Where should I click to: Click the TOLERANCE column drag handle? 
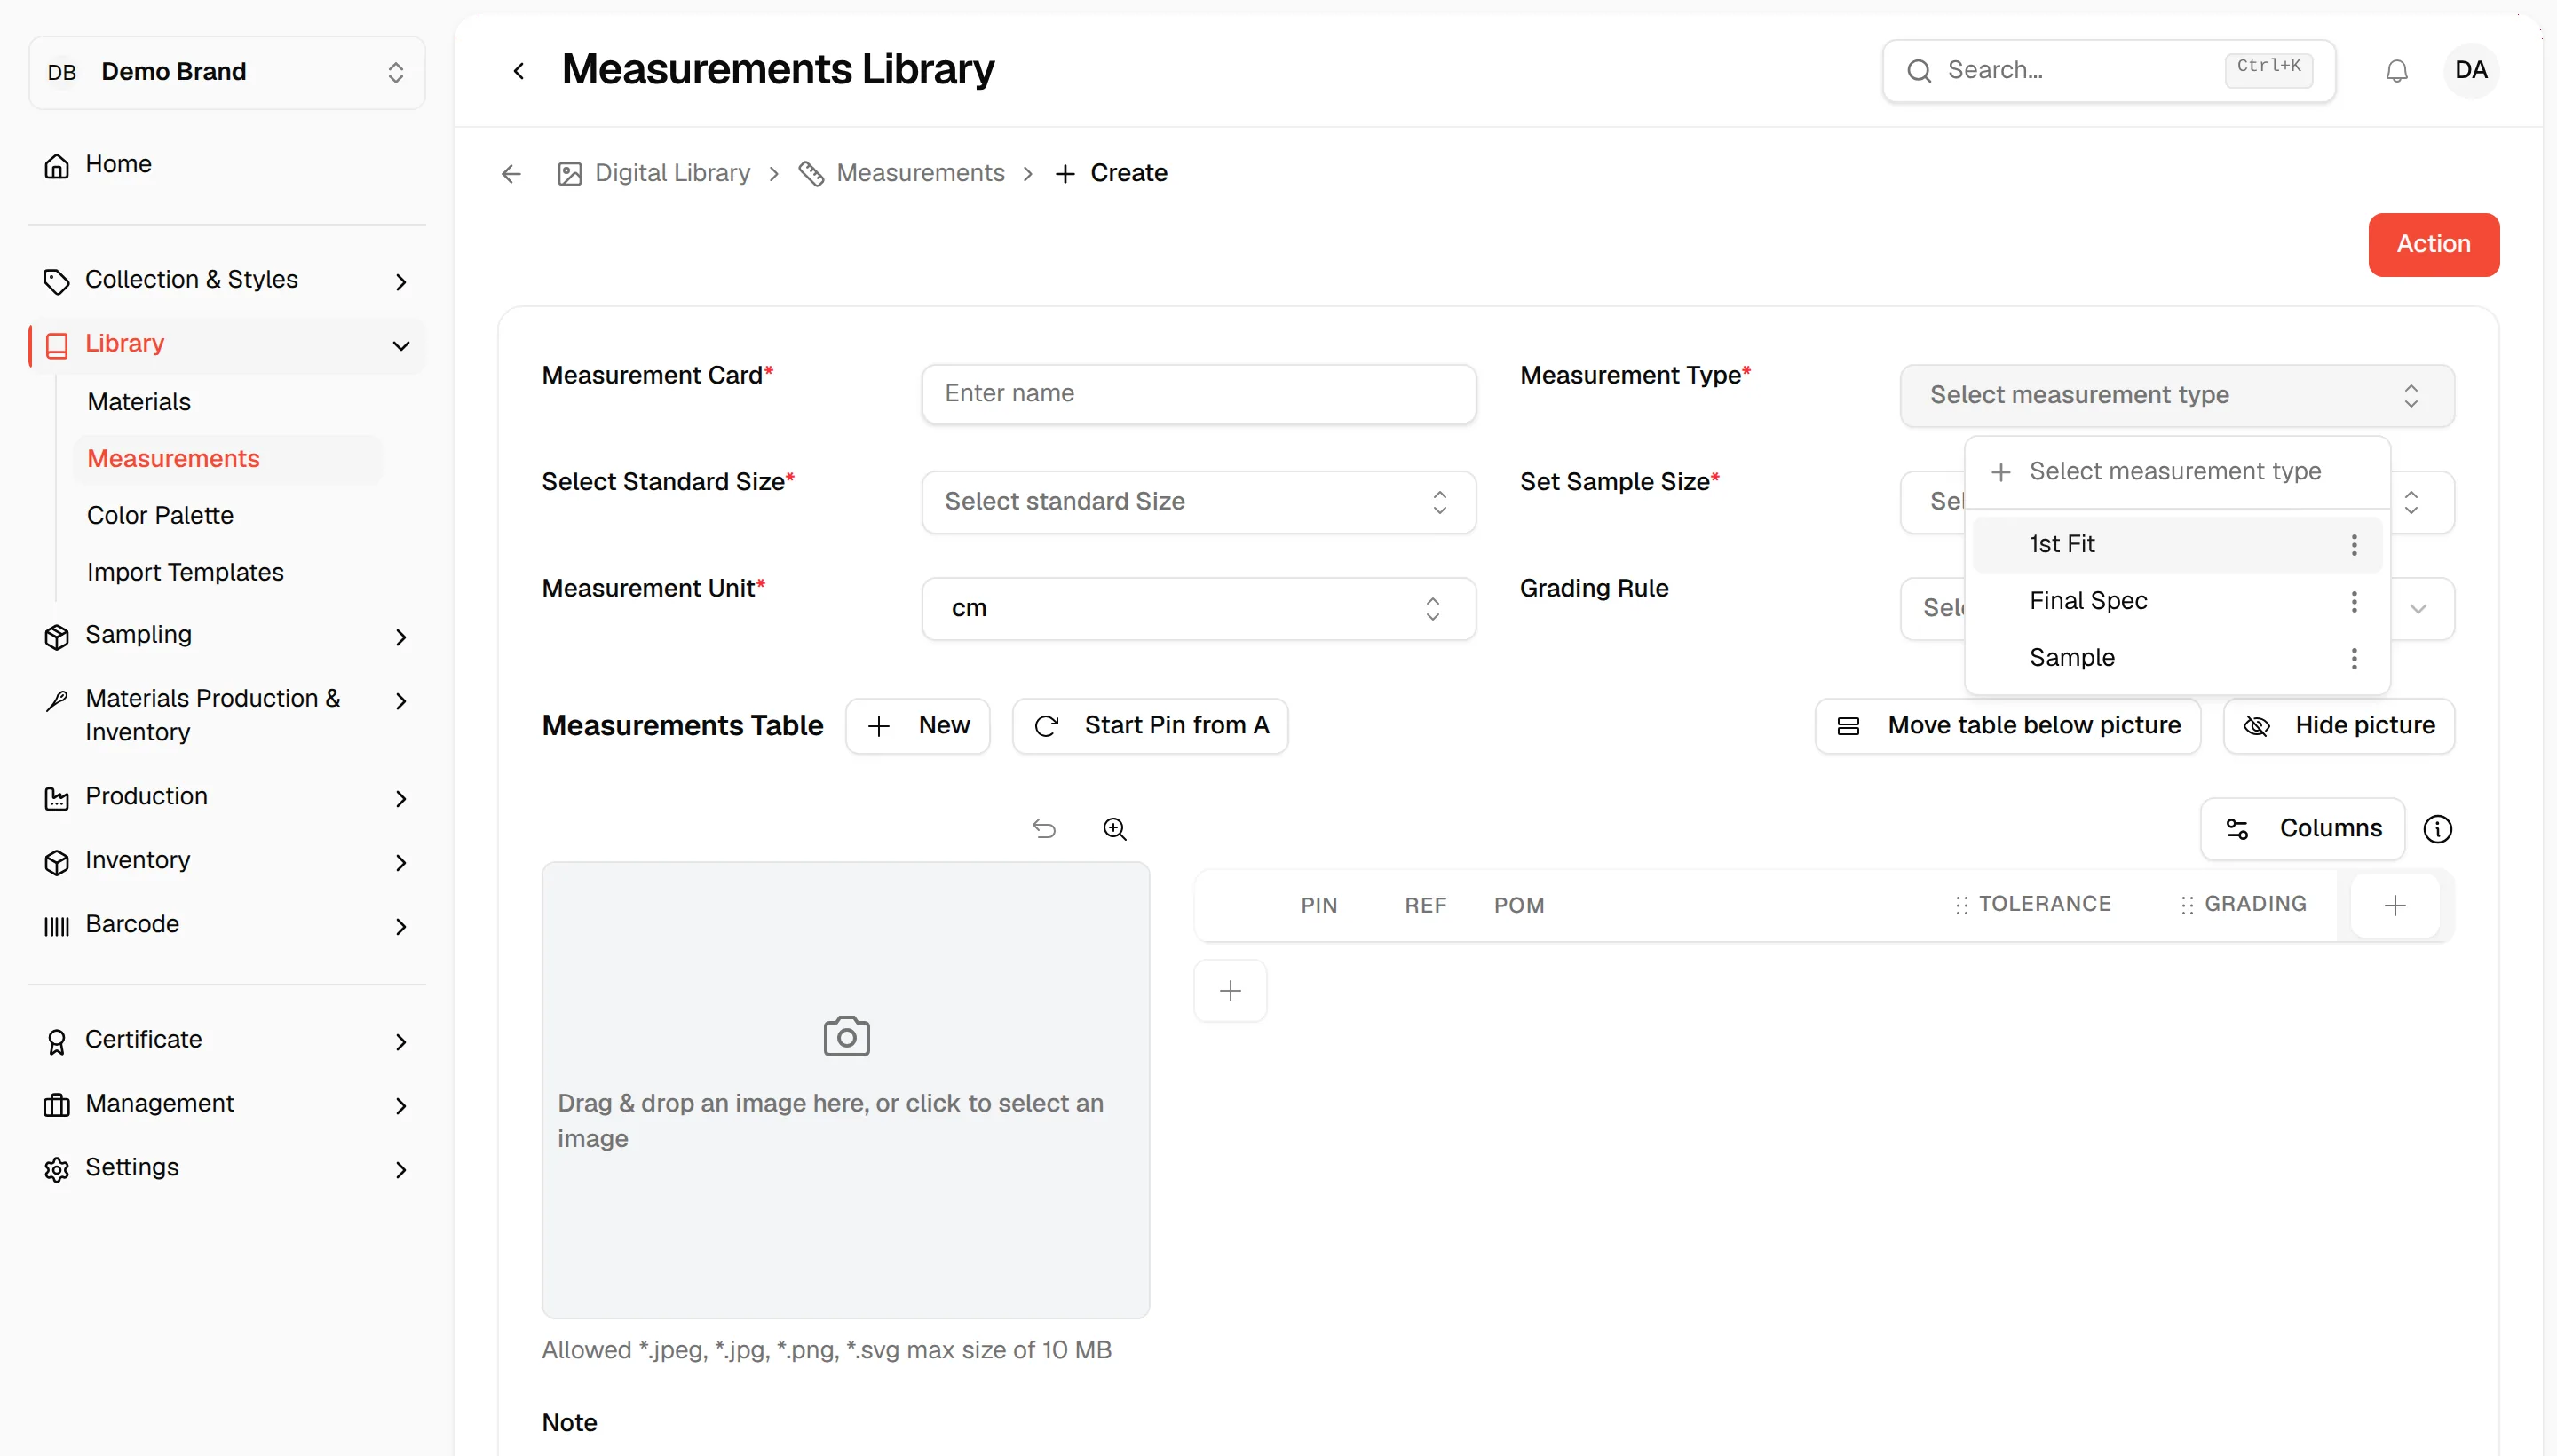point(1960,905)
